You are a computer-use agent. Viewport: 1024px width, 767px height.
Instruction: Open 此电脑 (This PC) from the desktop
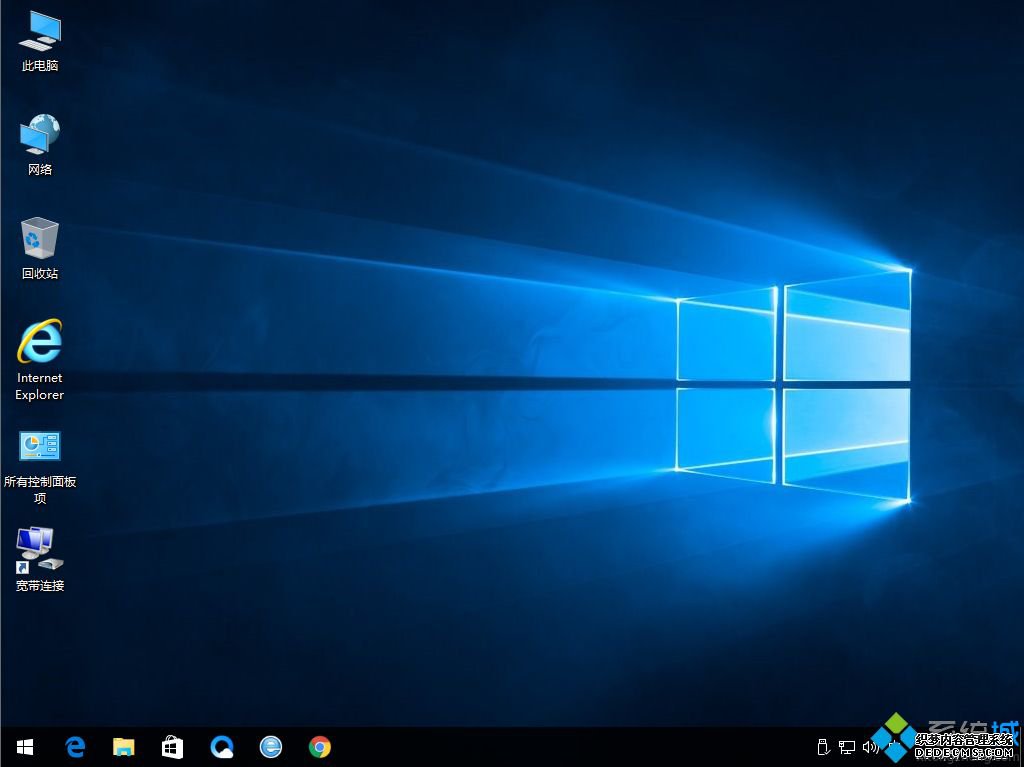39,35
